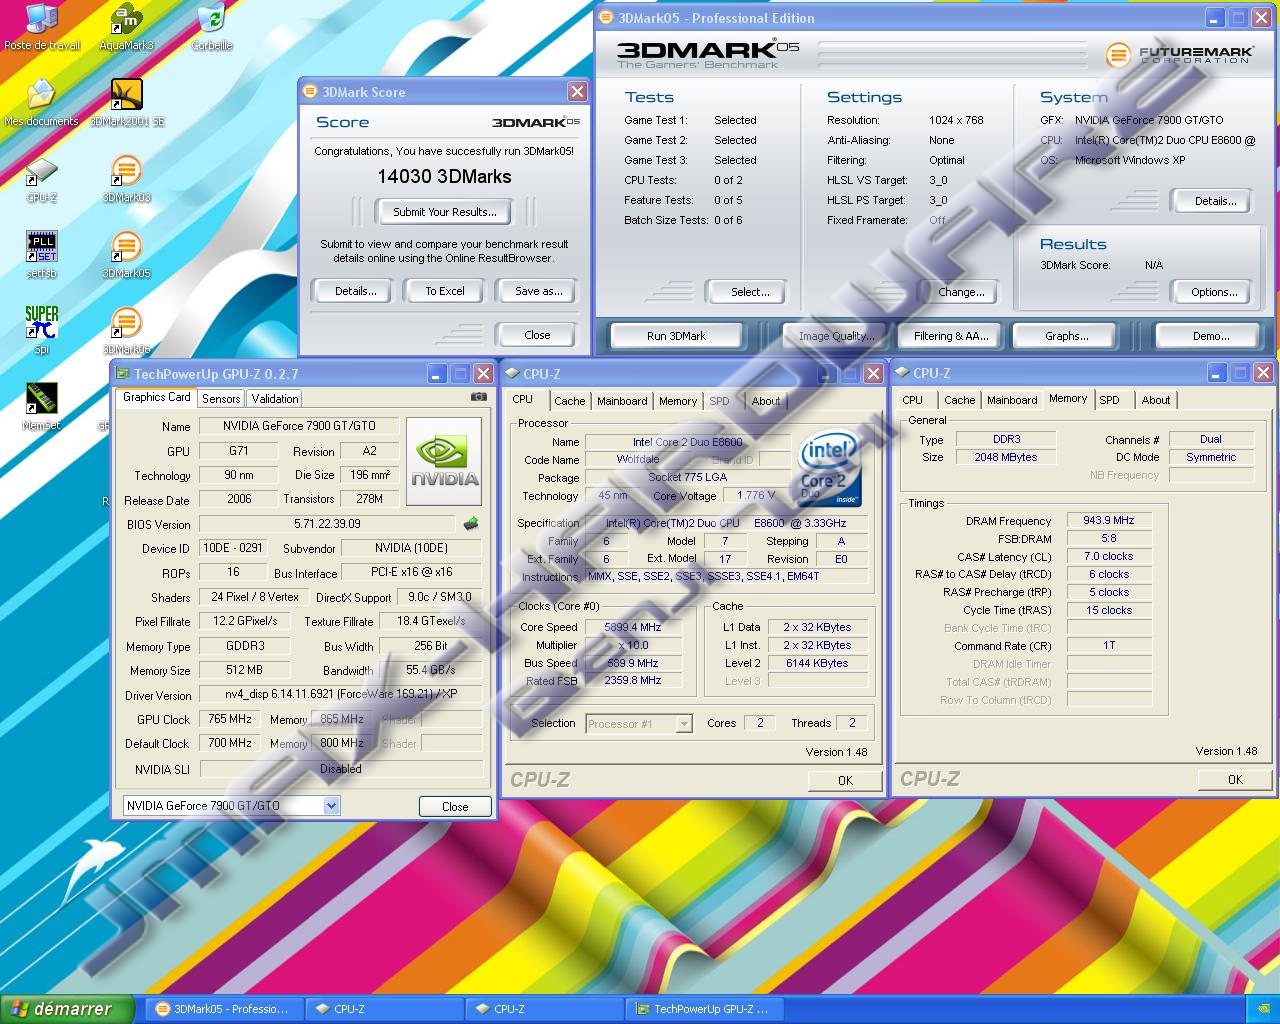Open Memory tab in left CPU-Z window
This screenshot has height=1024, width=1280.
pos(678,401)
